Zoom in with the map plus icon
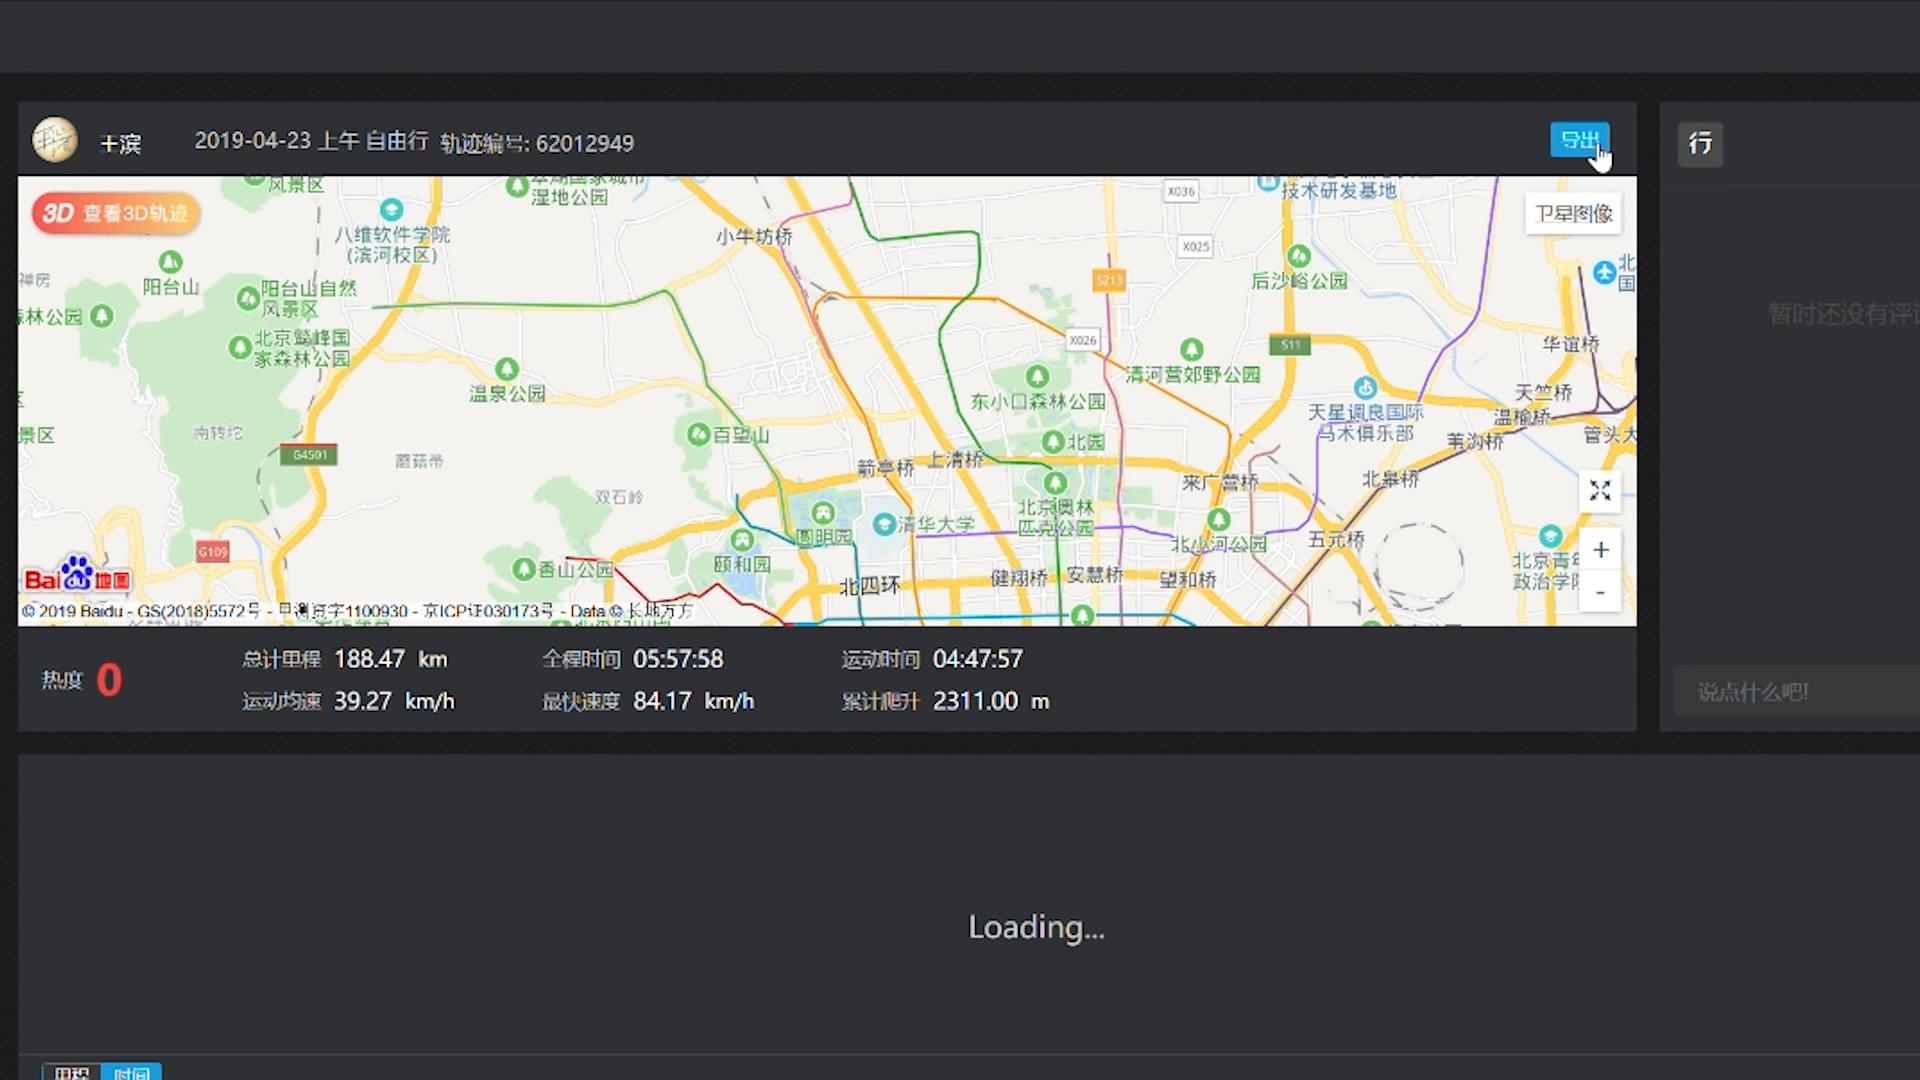The height and width of the screenshot is (1080, 1920). [x=1600, y=549]
